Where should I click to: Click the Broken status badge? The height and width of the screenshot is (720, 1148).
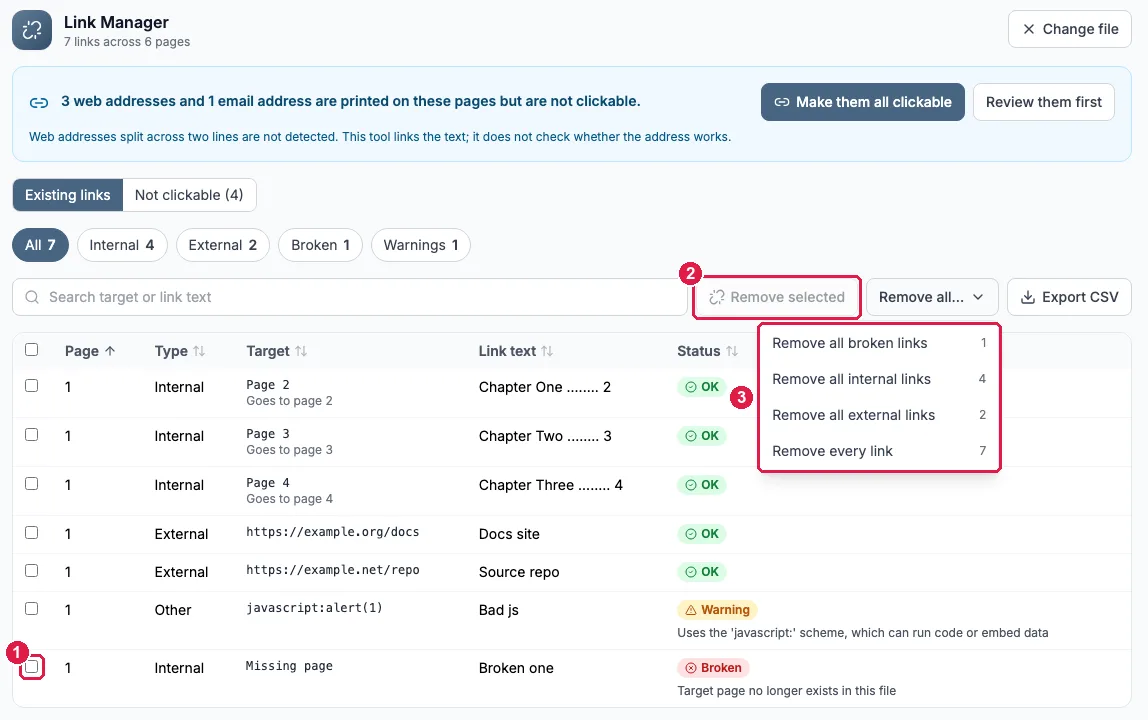[713, 668]
